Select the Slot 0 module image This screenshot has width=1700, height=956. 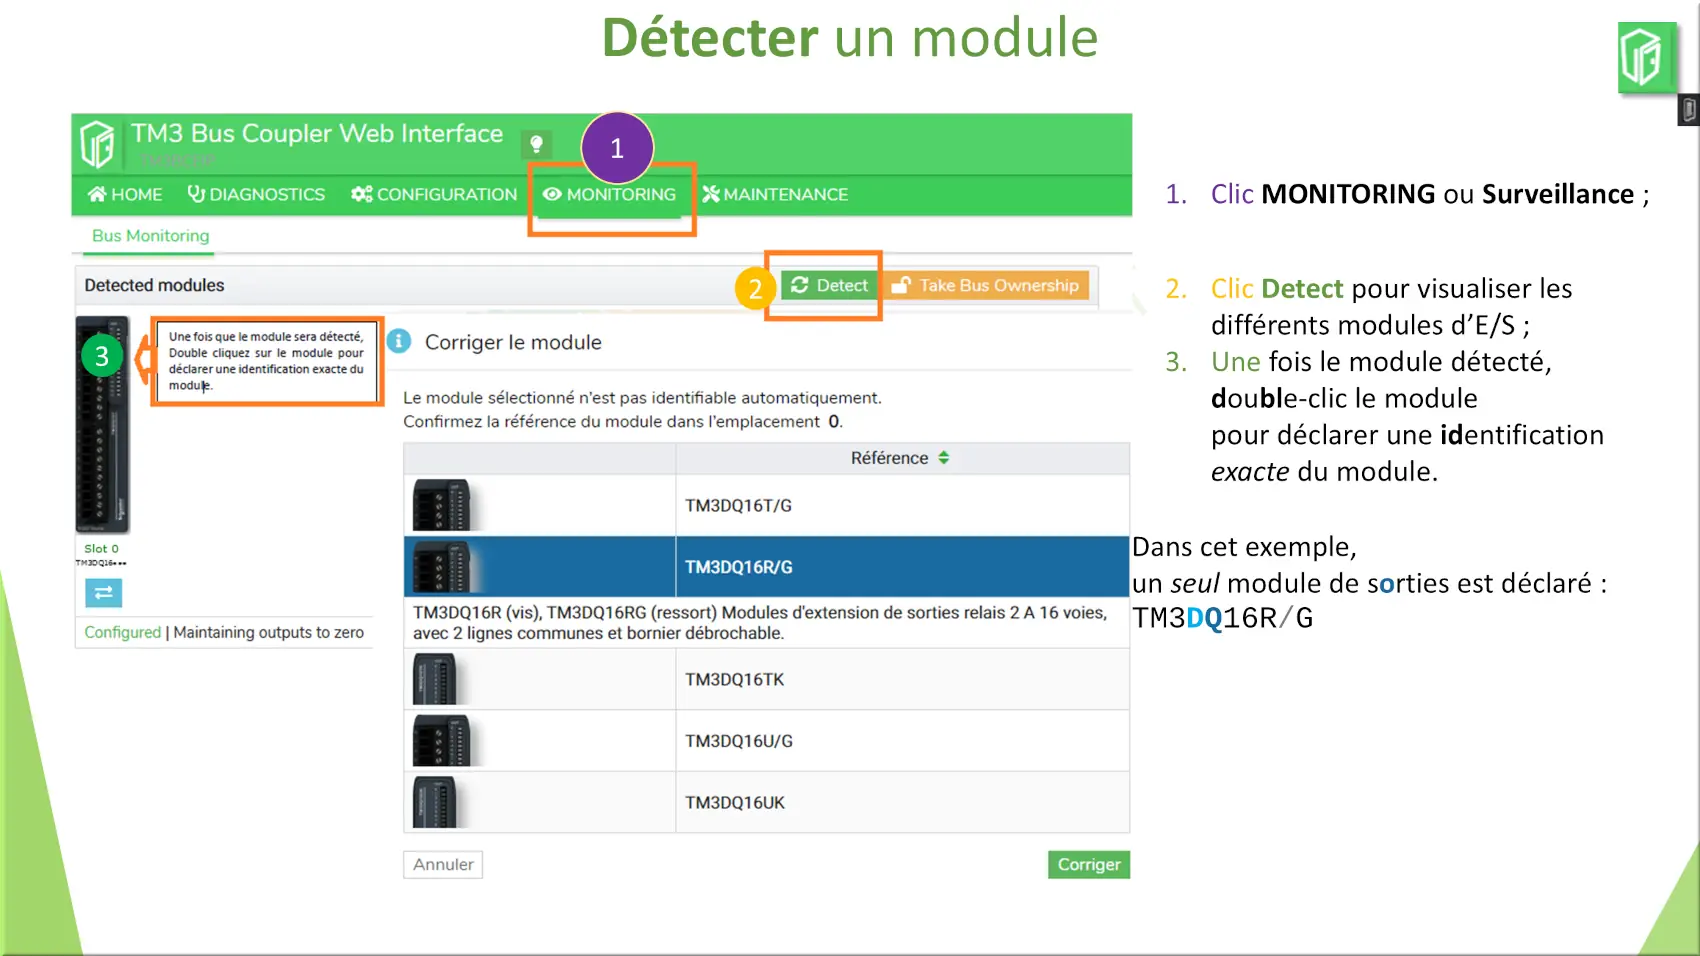102,425
